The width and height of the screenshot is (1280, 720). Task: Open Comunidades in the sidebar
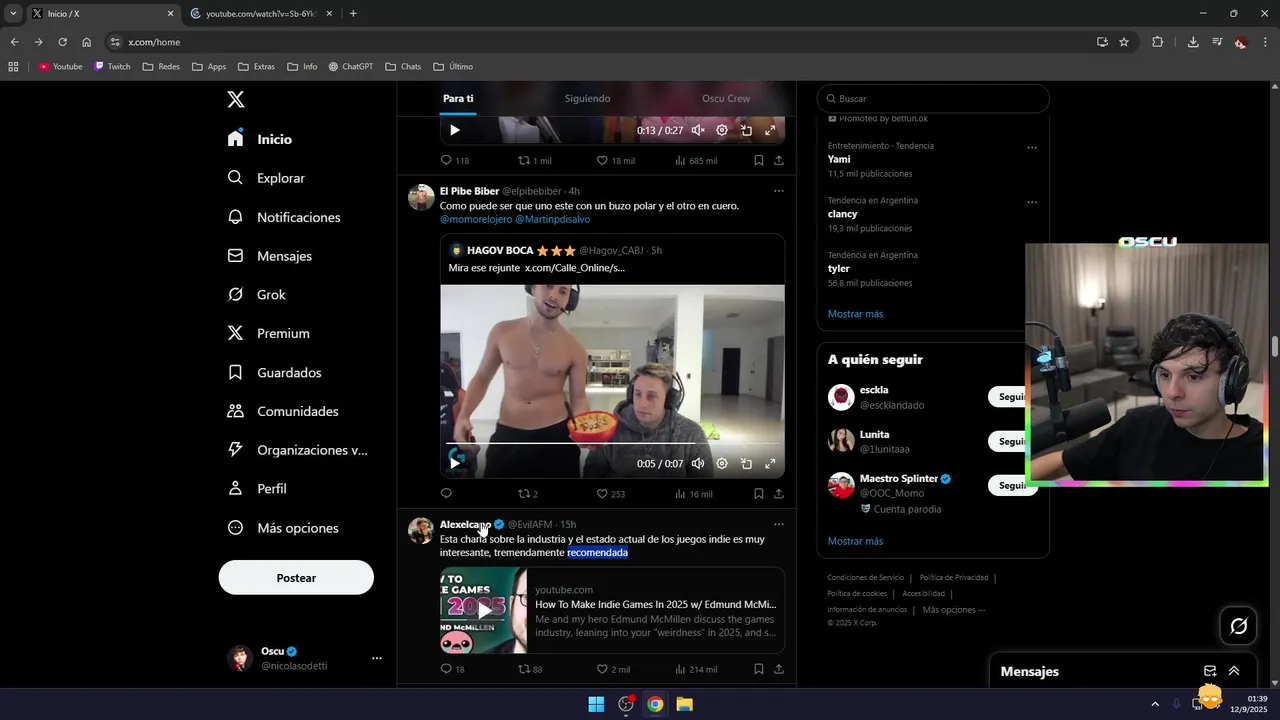point(283,411)
